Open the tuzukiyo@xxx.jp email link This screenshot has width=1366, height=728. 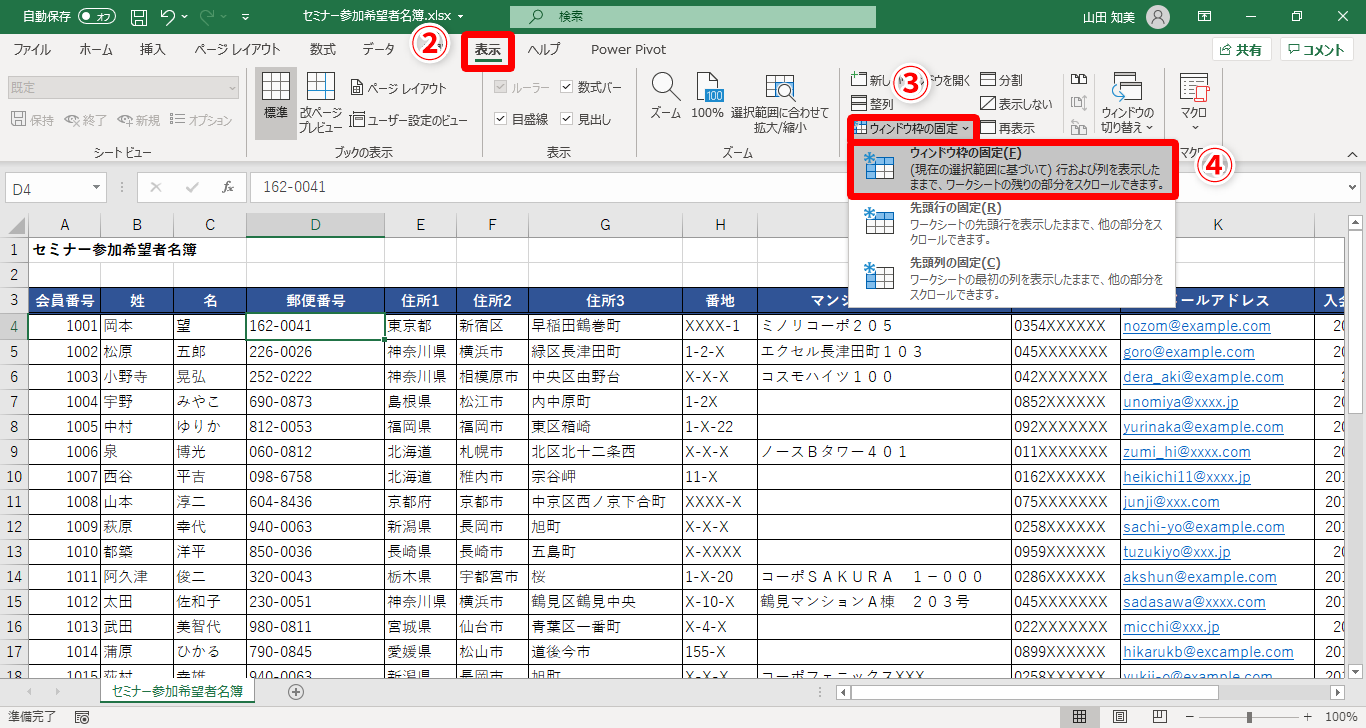point(1177,552)
